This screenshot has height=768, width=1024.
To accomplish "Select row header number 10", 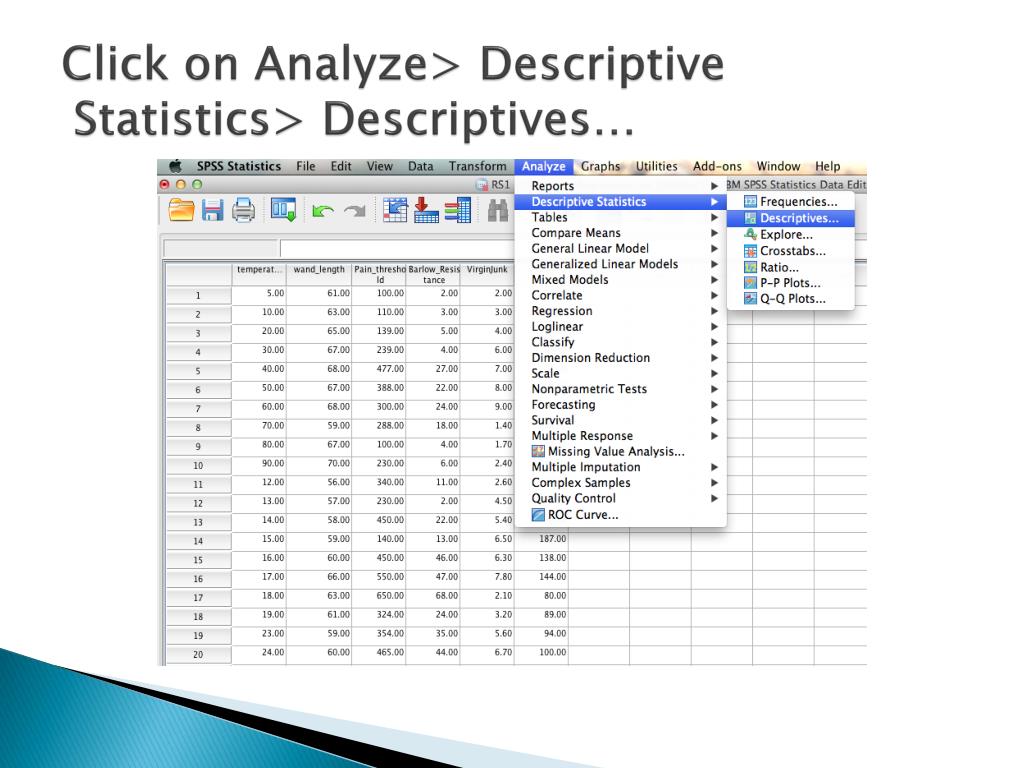I will point(198,466).
